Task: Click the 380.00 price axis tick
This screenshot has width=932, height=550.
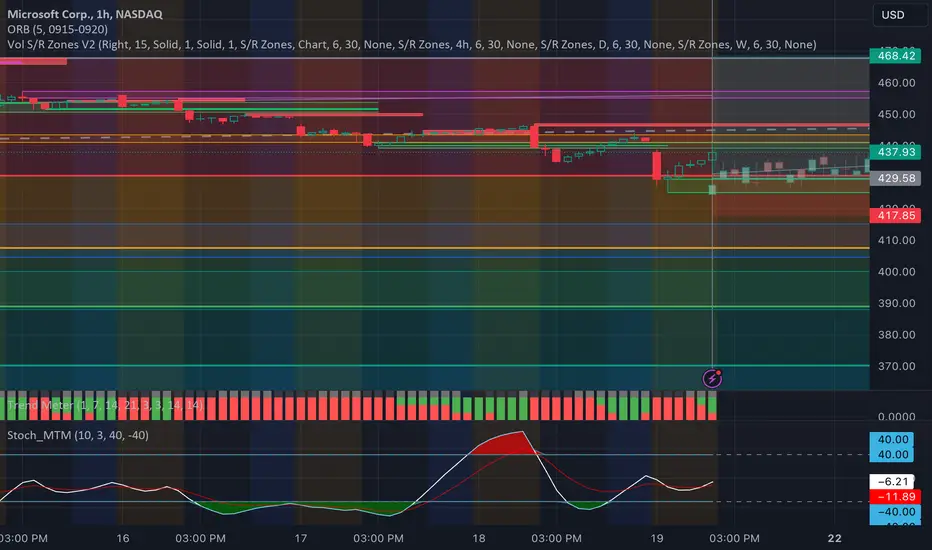Action: (896, 335)
